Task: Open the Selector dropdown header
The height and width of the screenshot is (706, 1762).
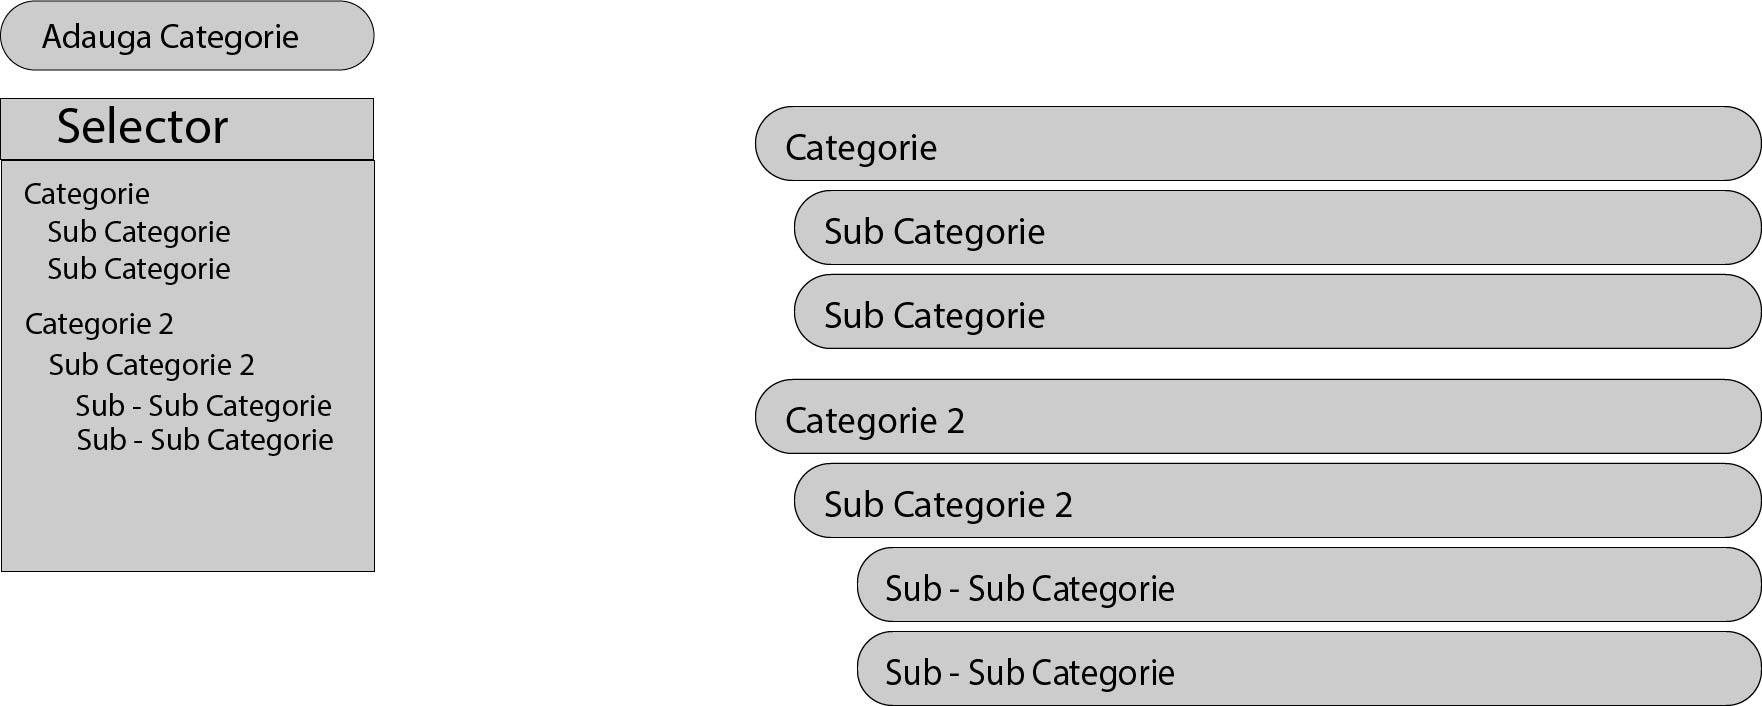Action: click(x=187, y=128)
